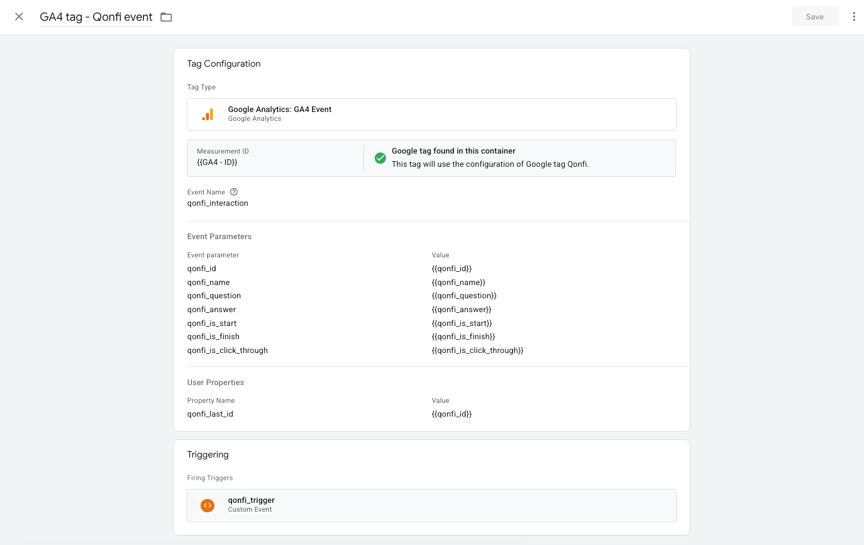The height and width of the screenshot is (545, 864).
Task: Click the value {{qonfi_question}}
Action: coord(464,295)
